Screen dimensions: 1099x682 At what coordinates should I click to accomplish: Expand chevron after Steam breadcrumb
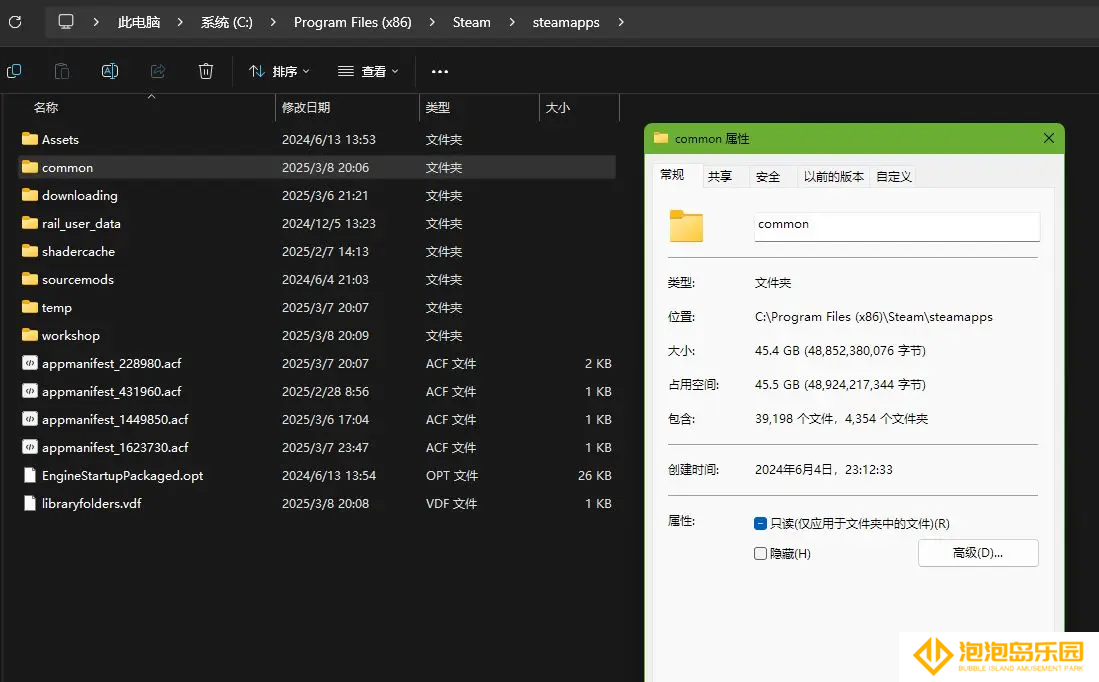click(x=512, y=22)
